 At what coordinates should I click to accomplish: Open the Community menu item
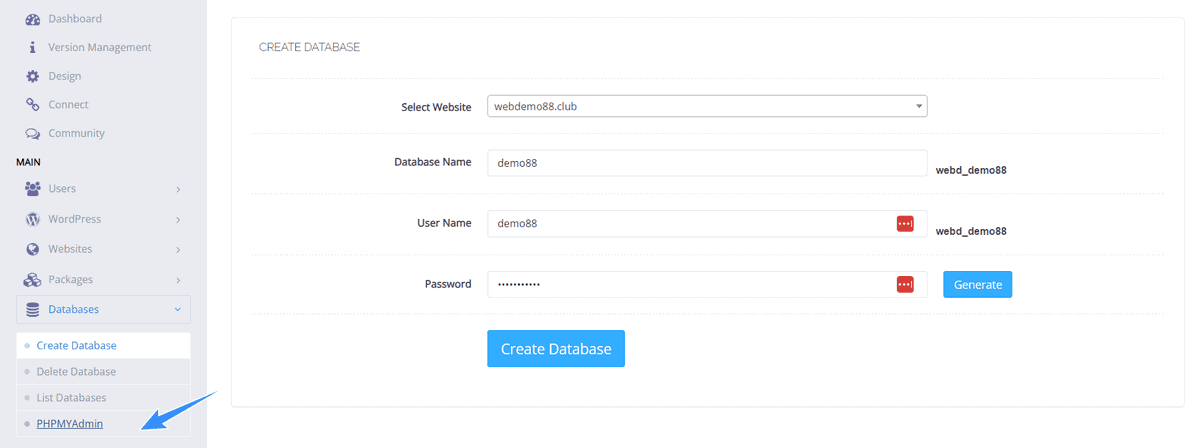point(76,133)
